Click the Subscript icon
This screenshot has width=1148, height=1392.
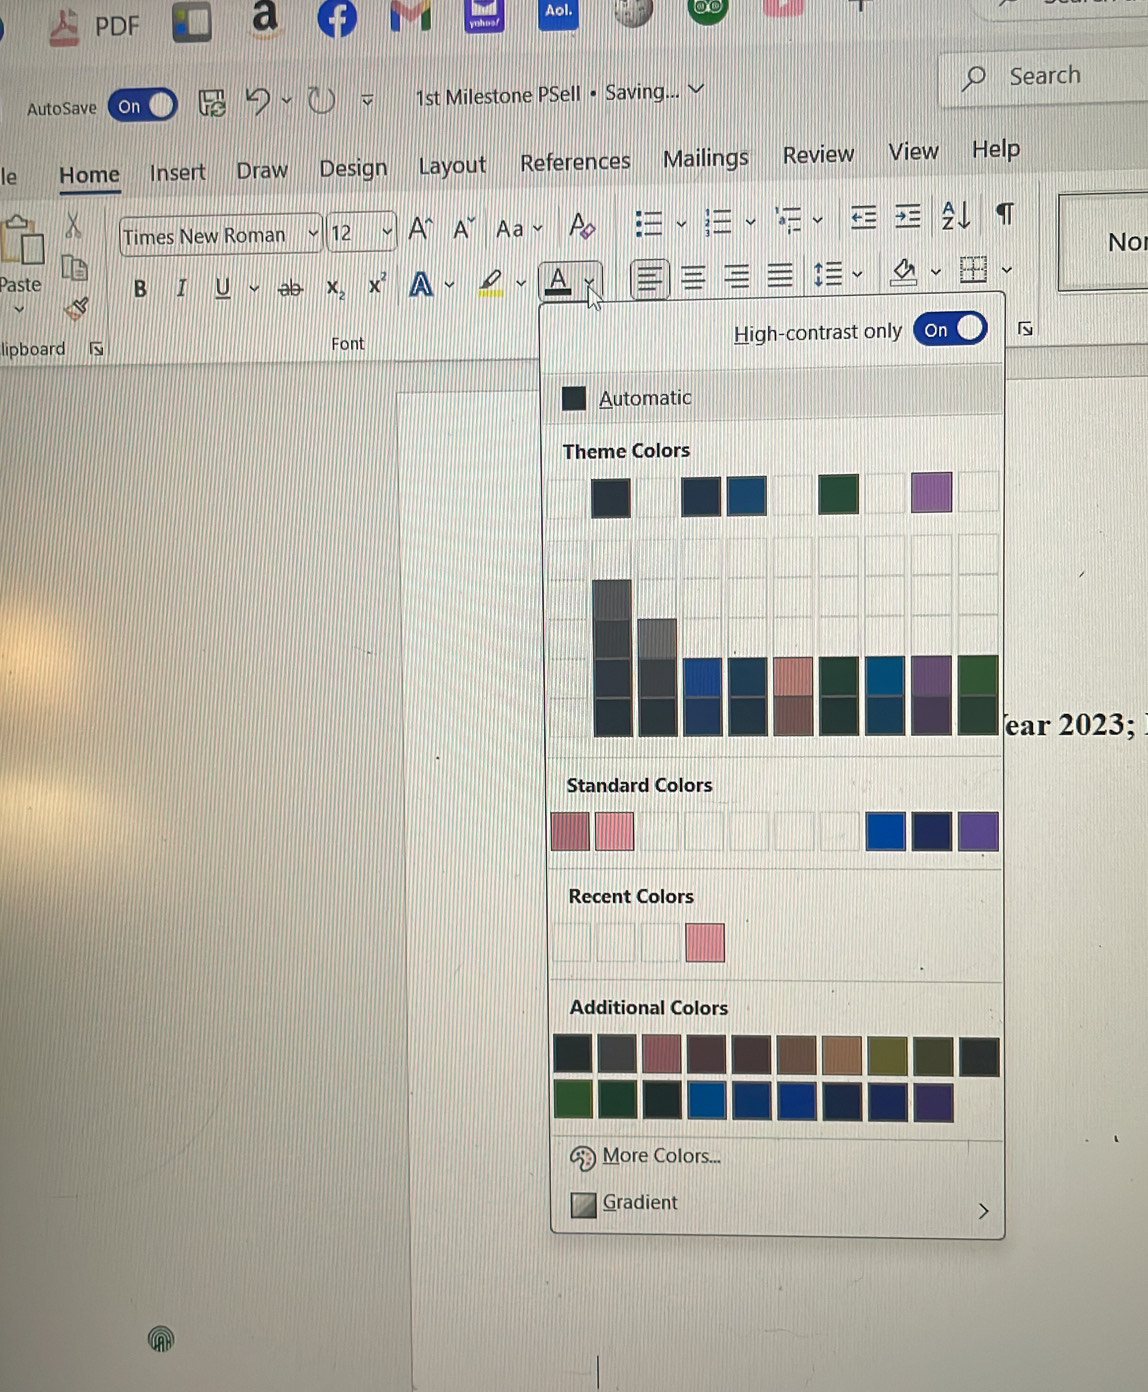pos(335,288)
